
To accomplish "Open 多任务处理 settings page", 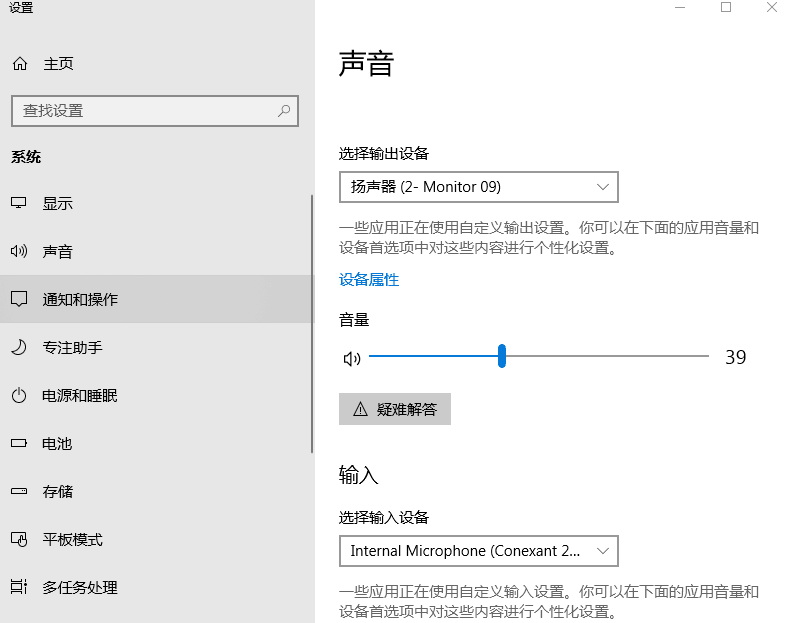I will pos(80,588).
